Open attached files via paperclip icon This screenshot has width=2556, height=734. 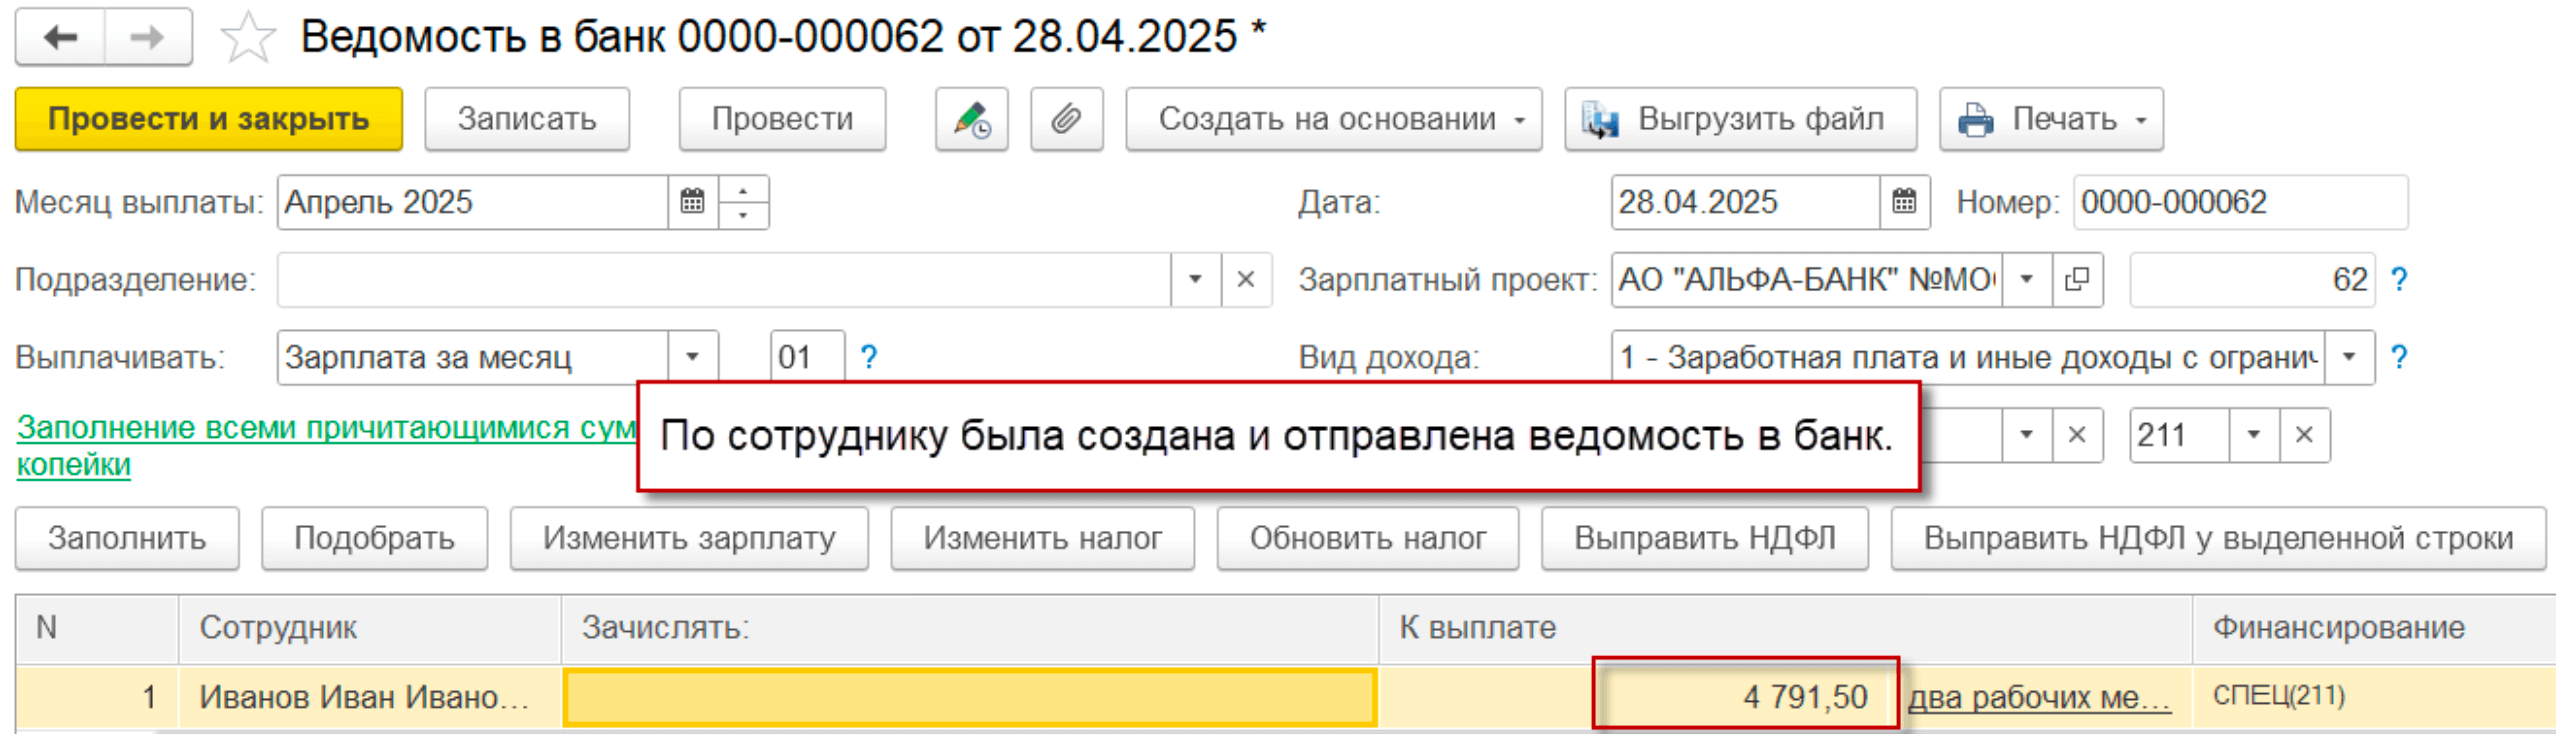point(1066,119)
